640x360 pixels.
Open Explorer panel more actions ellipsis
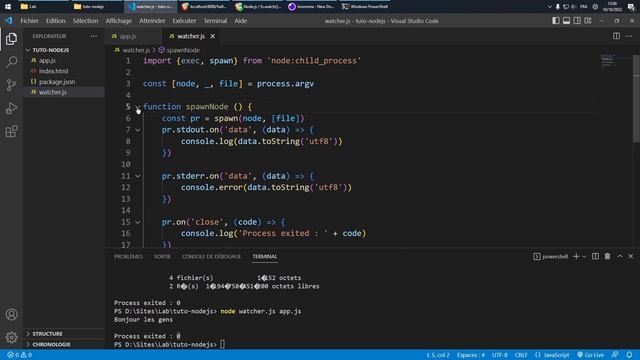(94, 36)
